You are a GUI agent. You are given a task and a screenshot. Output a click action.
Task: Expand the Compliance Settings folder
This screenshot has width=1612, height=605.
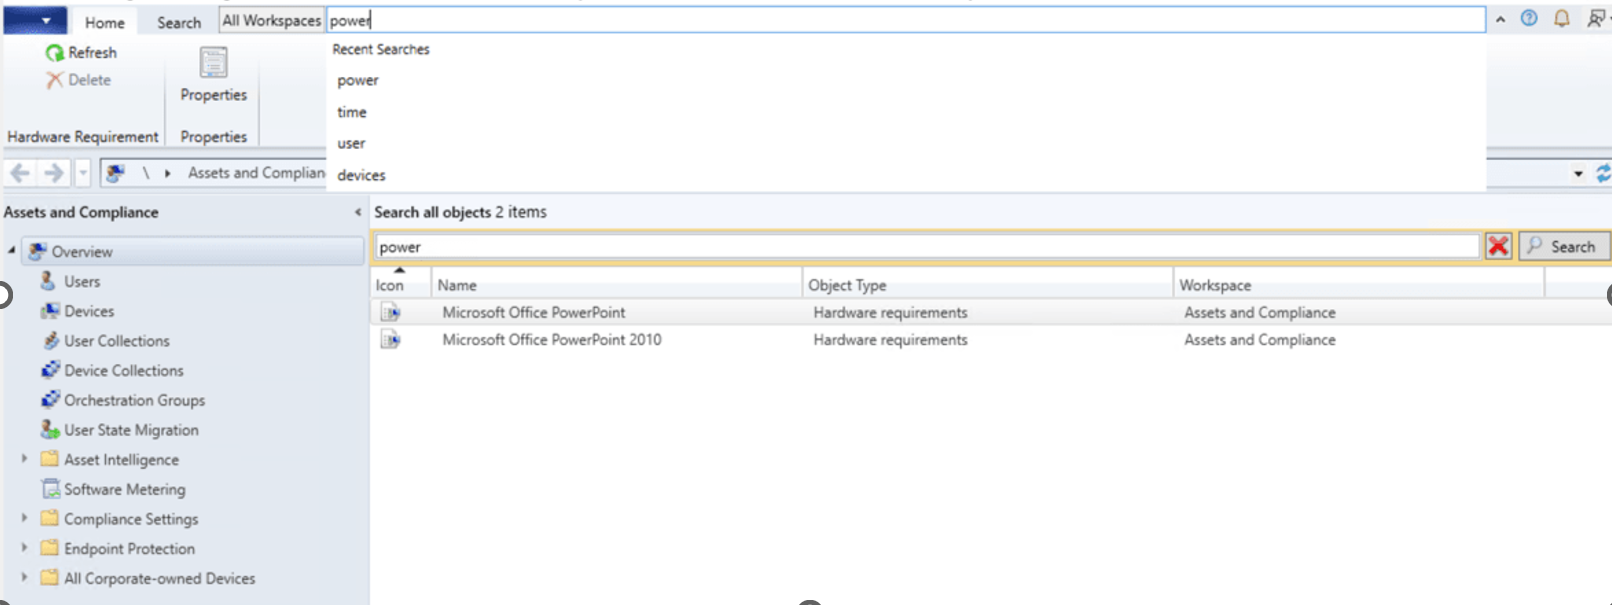24,518
